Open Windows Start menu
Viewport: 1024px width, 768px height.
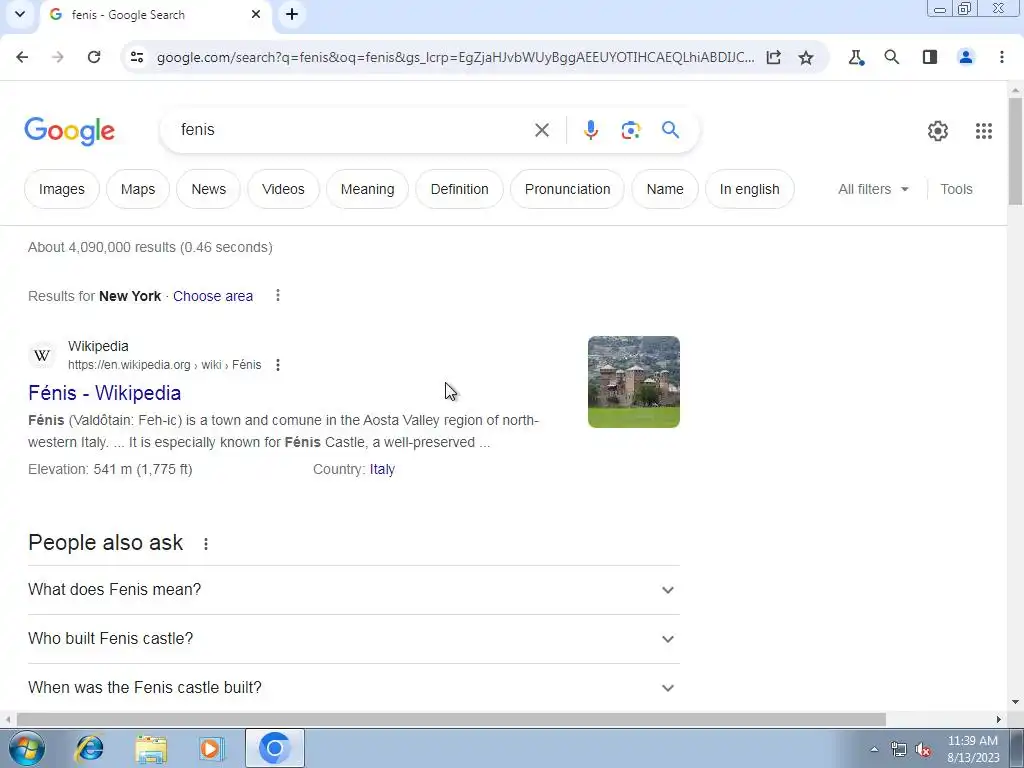[27, 748]
